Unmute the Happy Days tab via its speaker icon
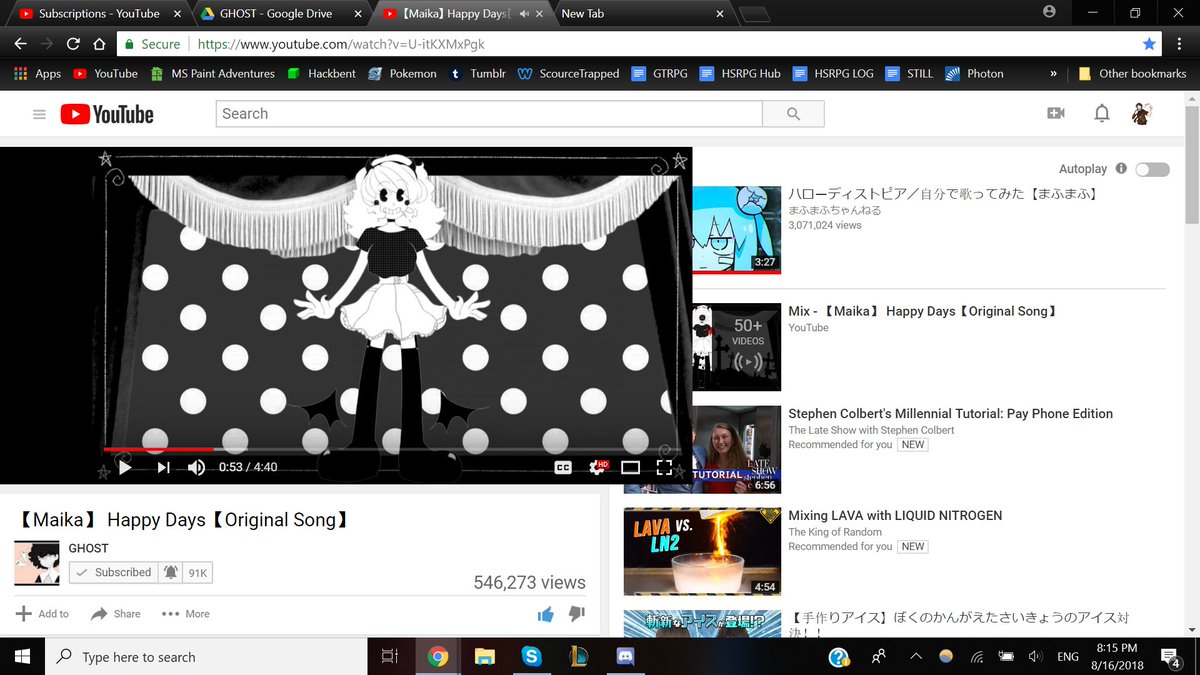 point(525,14)
